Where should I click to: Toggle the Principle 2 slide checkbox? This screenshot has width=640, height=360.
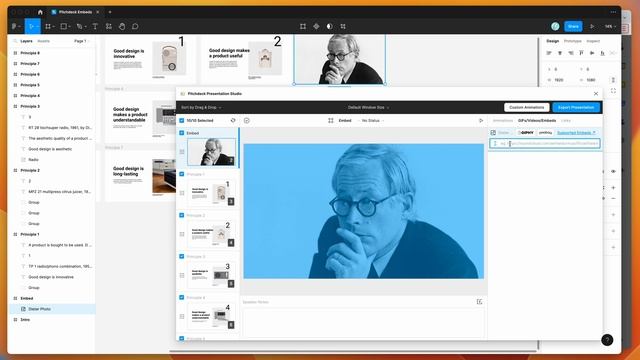pyautogui.click(x=182, y=215)
